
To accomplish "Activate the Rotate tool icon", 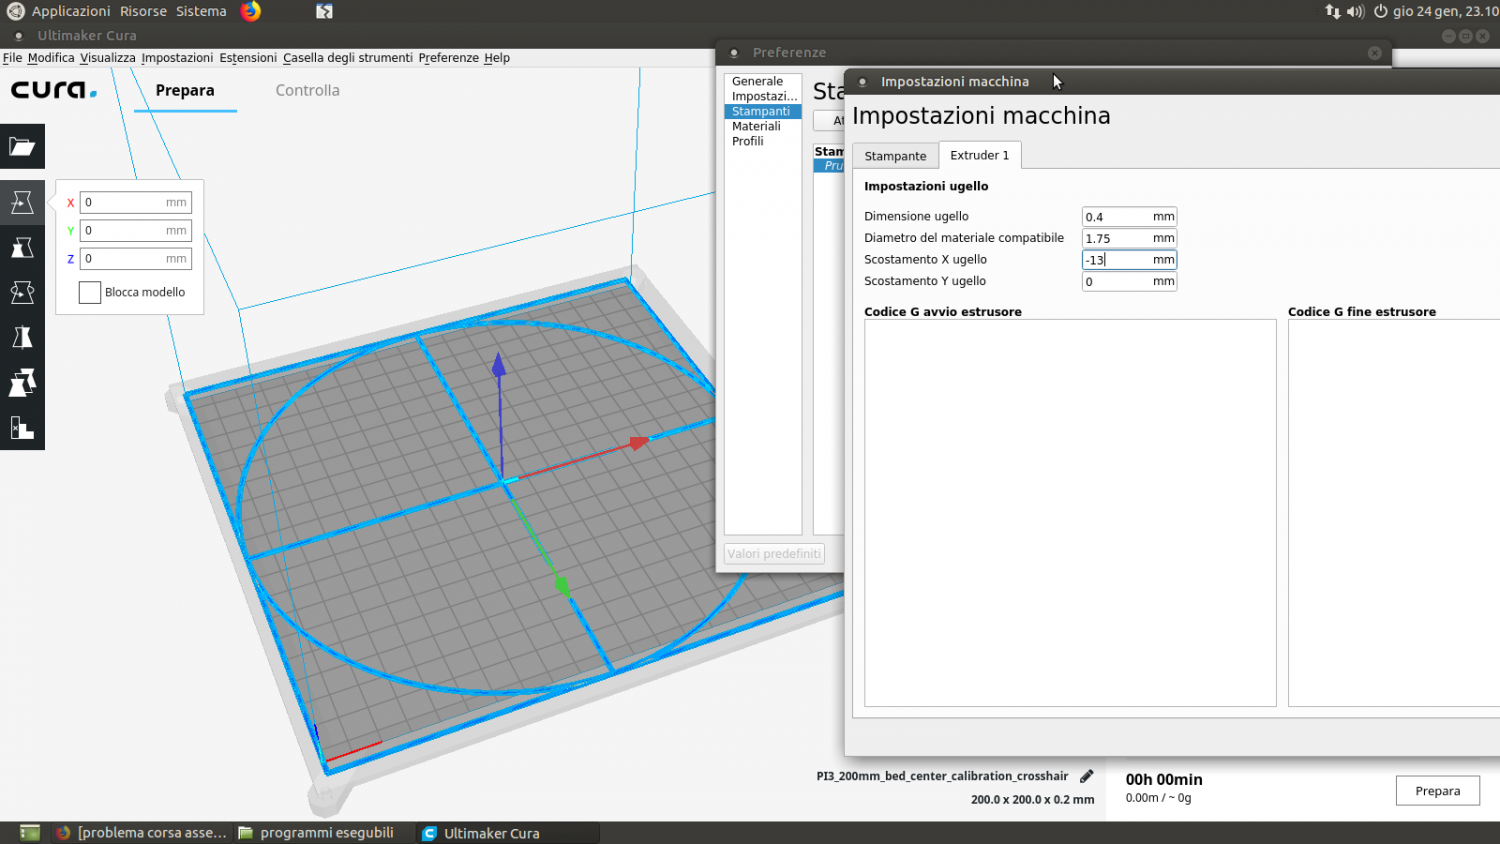I will [x=22, y=292].
